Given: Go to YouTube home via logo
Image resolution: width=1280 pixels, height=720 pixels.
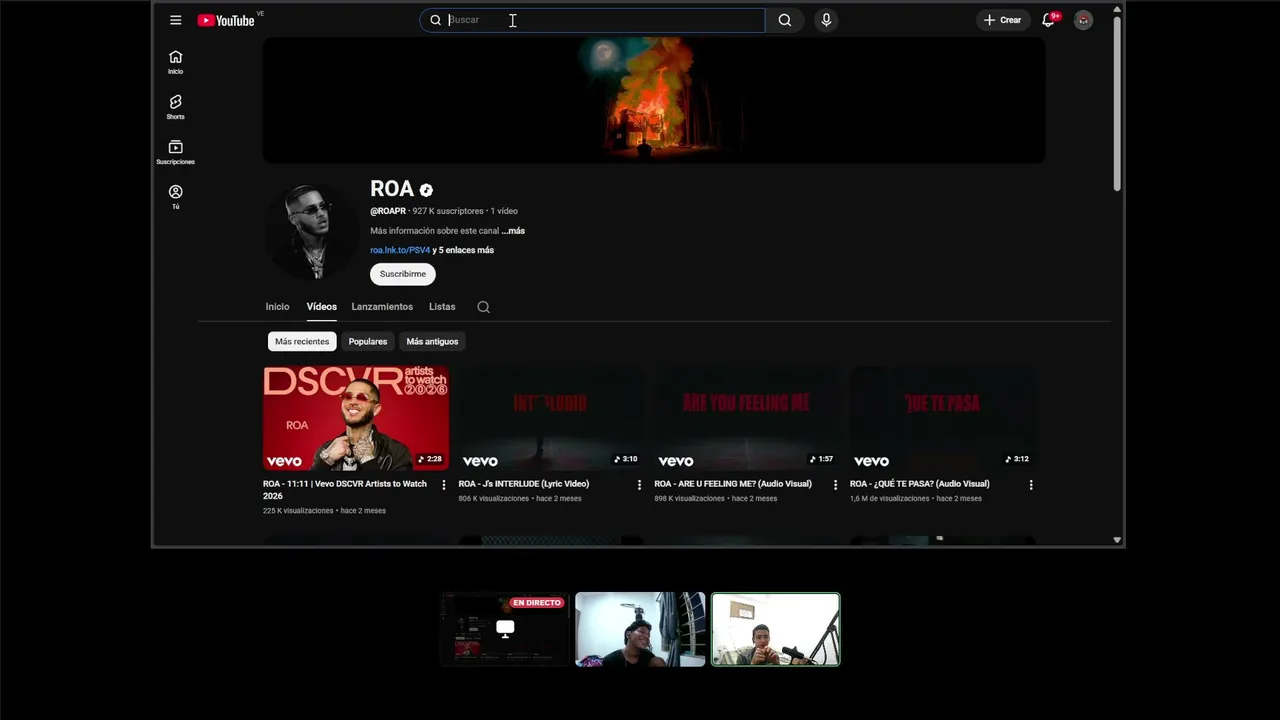Looking at the screenshot, I should [226, 20].
